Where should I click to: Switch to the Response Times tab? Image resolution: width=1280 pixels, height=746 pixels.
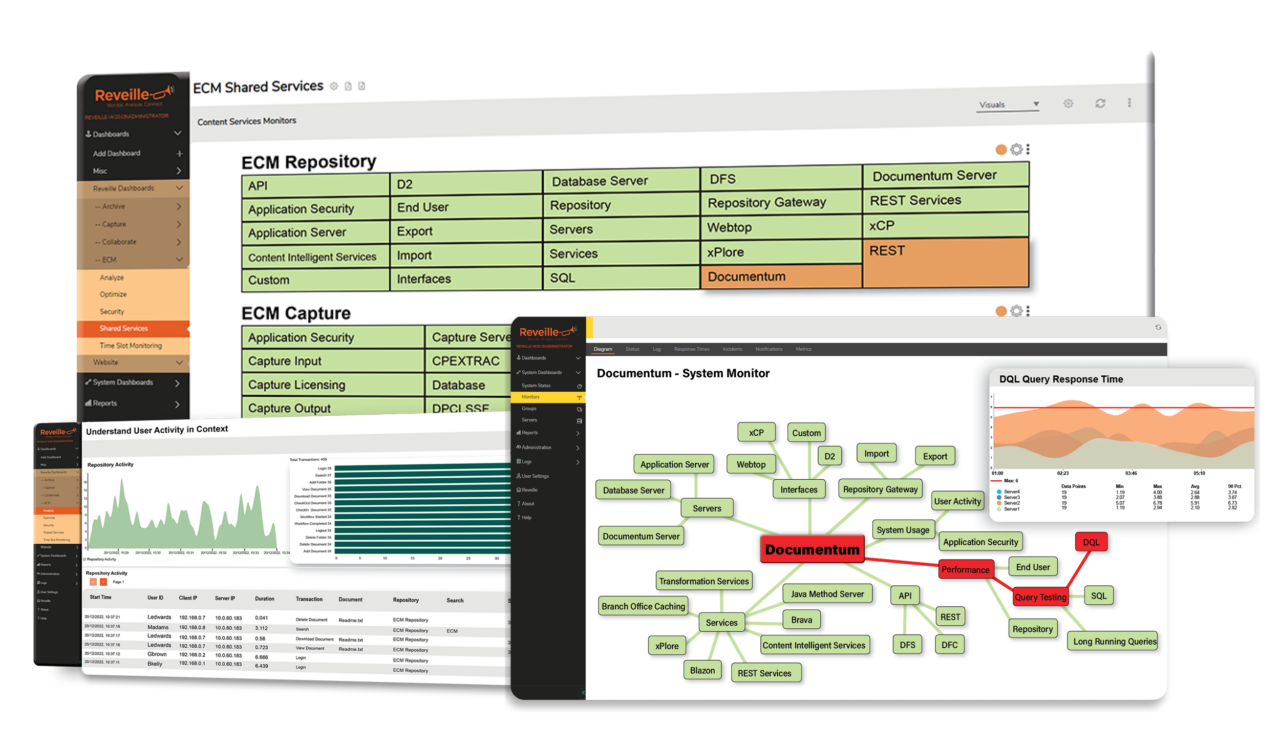[x=693, y=348]
